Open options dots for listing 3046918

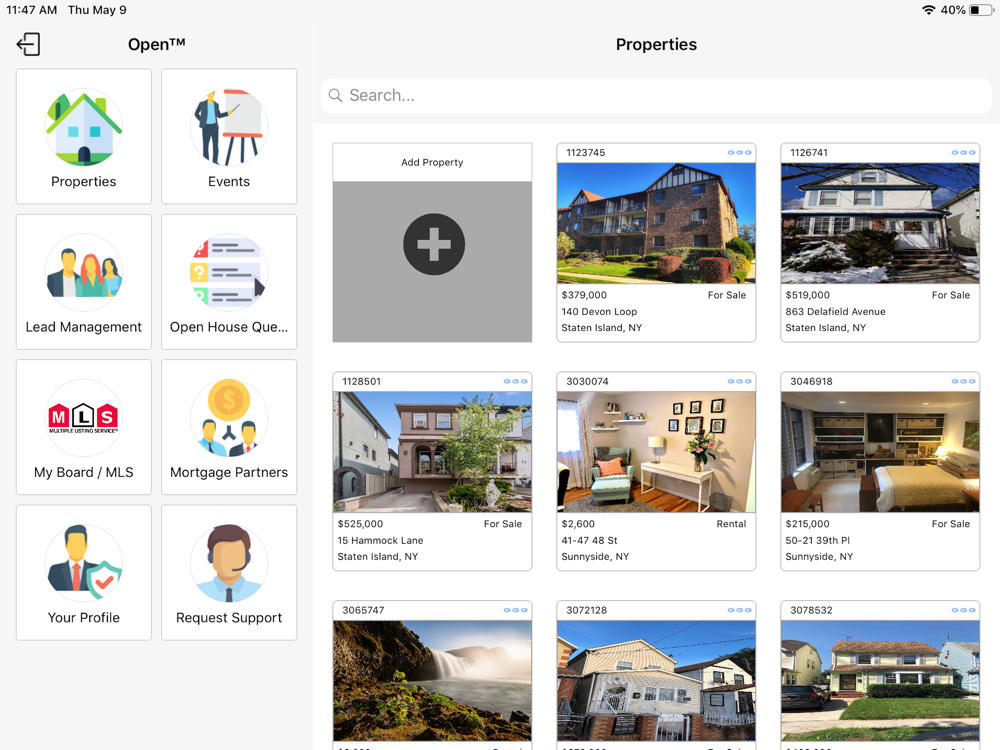click(963, 381)
